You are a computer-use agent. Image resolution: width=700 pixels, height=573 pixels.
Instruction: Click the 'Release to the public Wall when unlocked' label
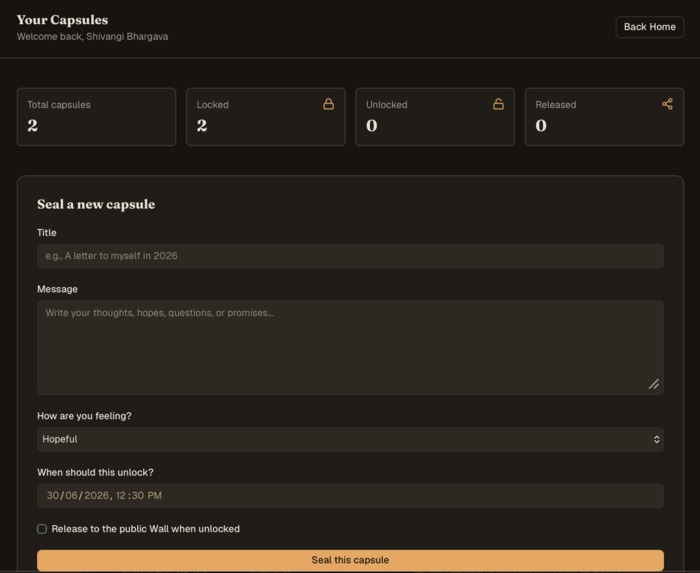(146, 529)
